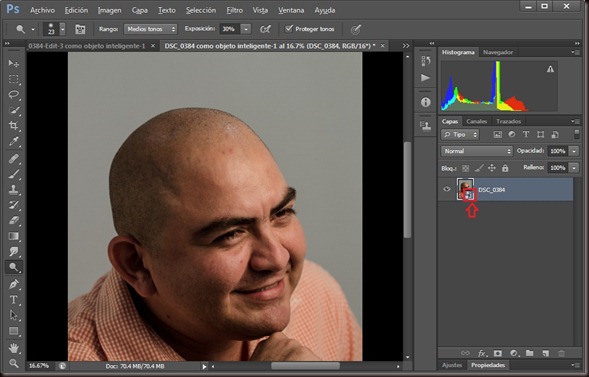This screenshot has width=589, height=377.
Task: Toggle shape layer filter icon
Action: 540,134
